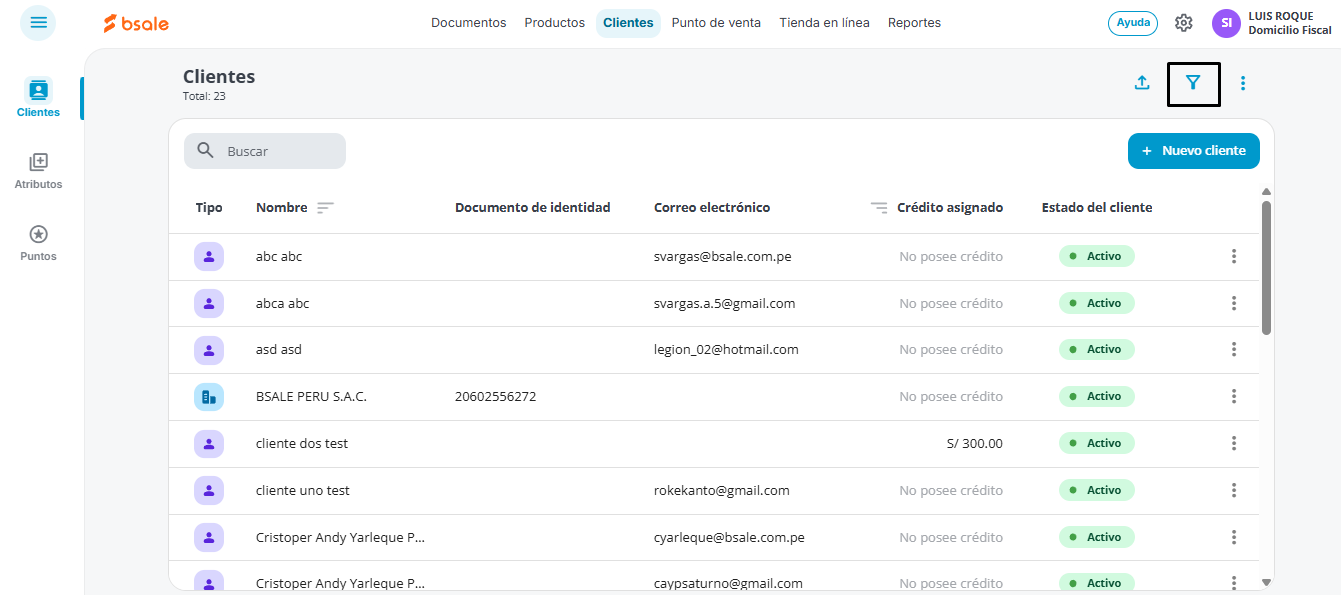Click company icon of BSALE PERU S.A.C.
This screenshot has height=595, width=1341.
208,397
